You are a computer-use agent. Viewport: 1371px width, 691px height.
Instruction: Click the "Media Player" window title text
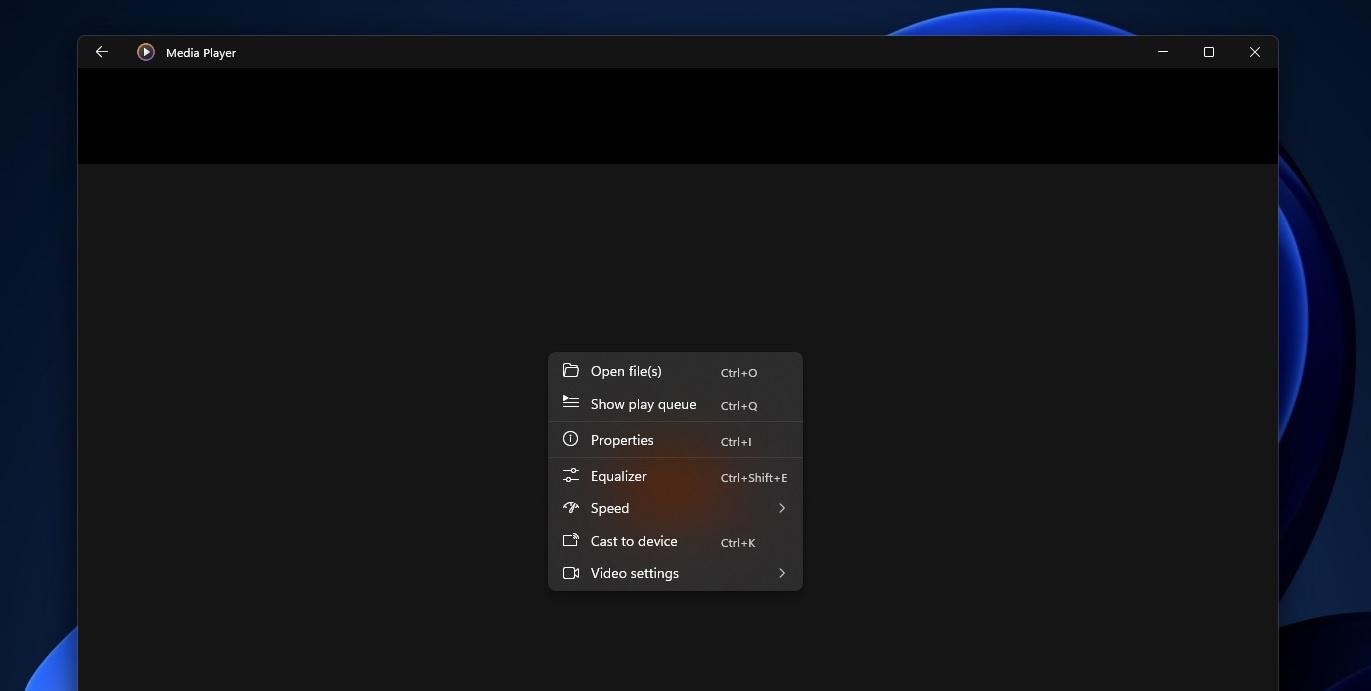(201, 53)
